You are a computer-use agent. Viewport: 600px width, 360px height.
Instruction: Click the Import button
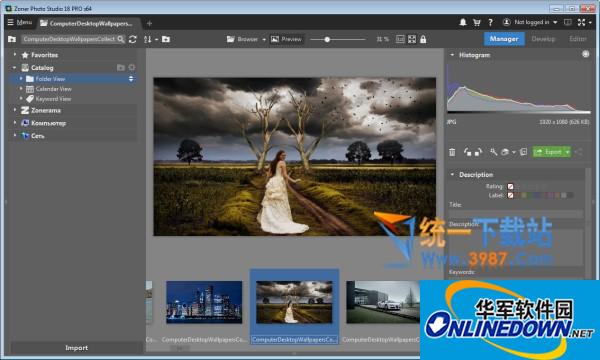click(x=77, y=348)
